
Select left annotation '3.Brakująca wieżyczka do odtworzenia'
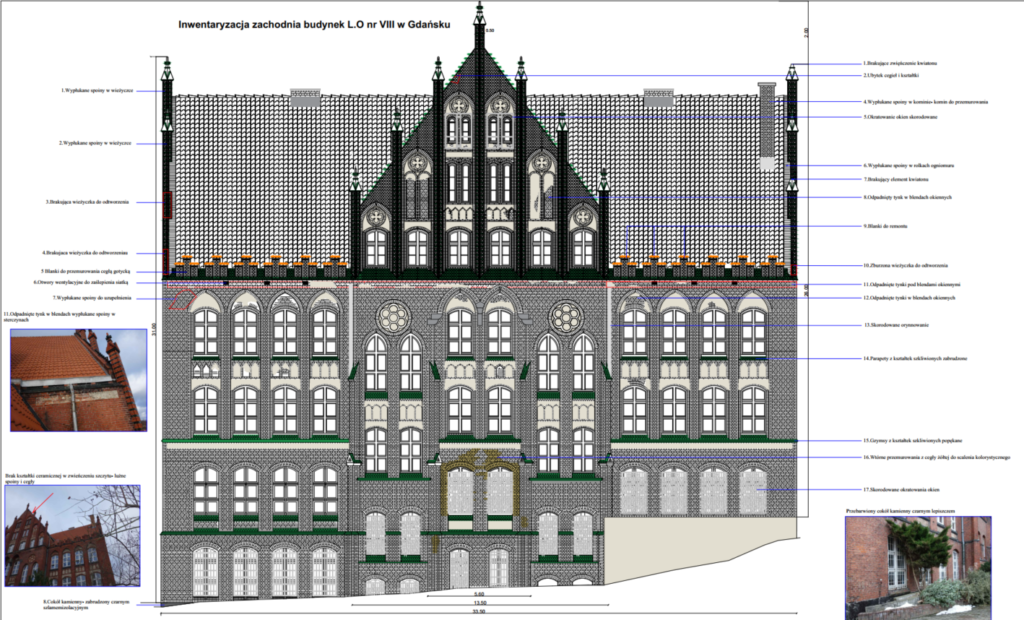click(x=88, y=202)
